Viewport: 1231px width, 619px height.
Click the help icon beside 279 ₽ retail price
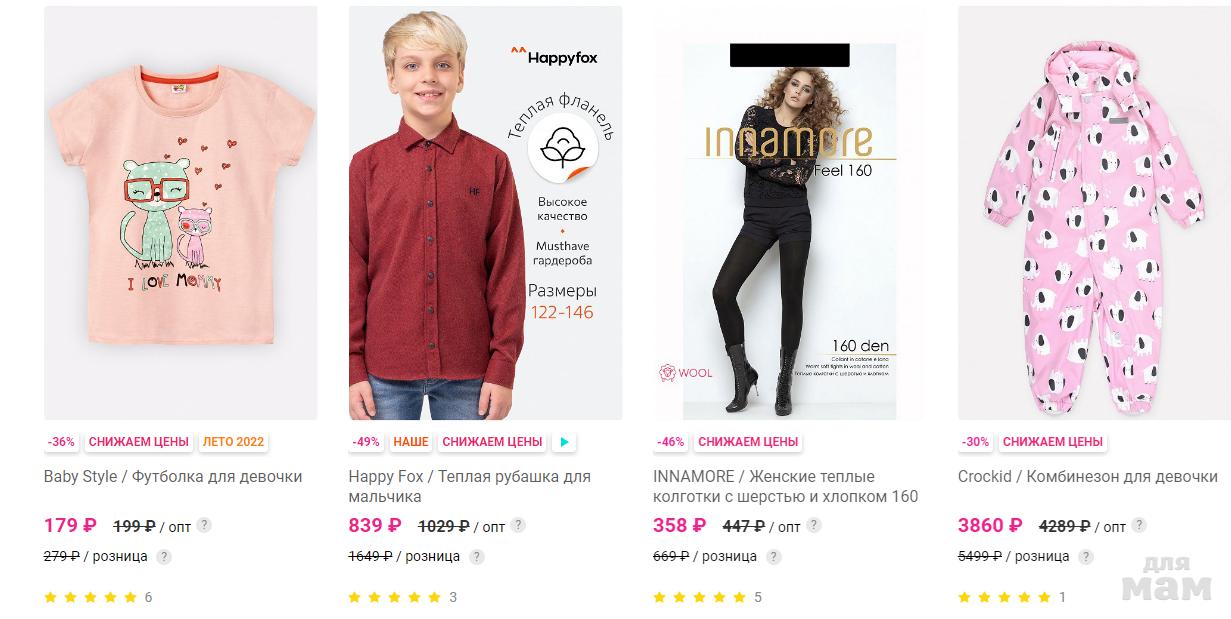coord(164,557)
